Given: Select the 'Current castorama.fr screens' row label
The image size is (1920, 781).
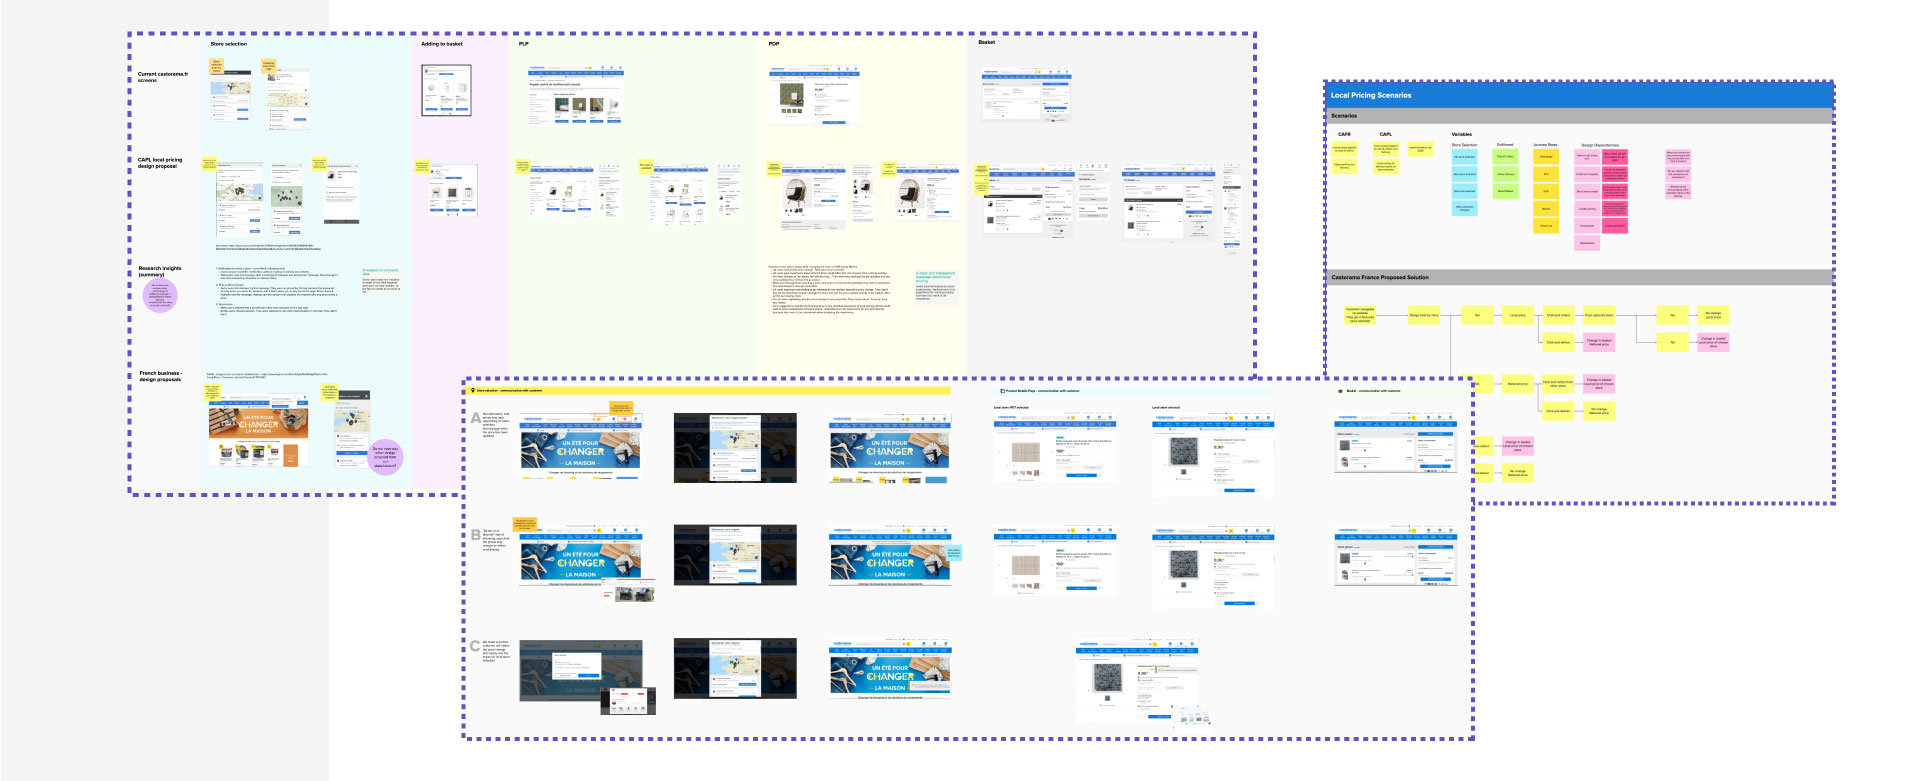Looking at the screenshot, I should [x=162, y=77].
